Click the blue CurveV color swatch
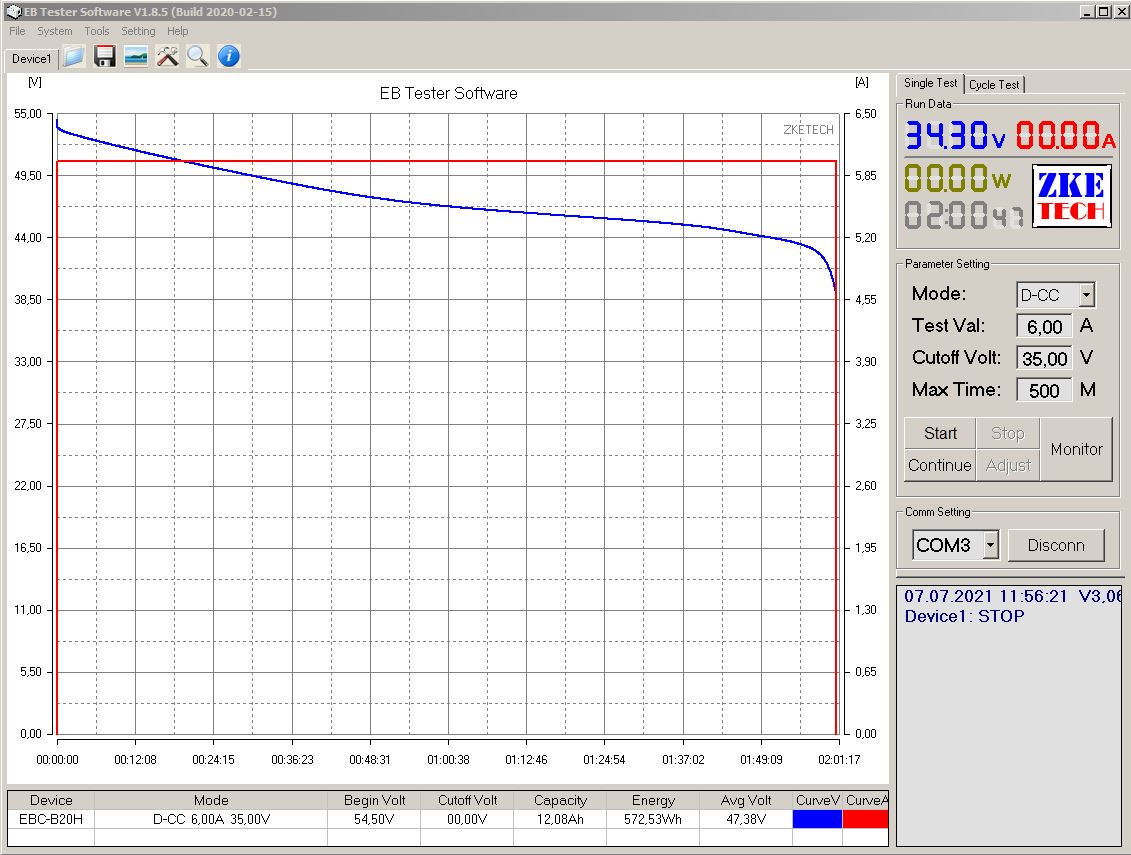This screenshot has width=1131, height=855. pos(817,819)
